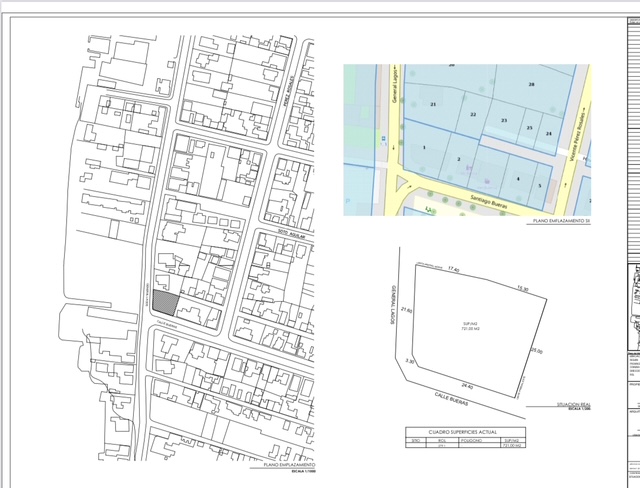Click the hatched lot in the site plan
The image size is (640, 488).
pos(167,305)
